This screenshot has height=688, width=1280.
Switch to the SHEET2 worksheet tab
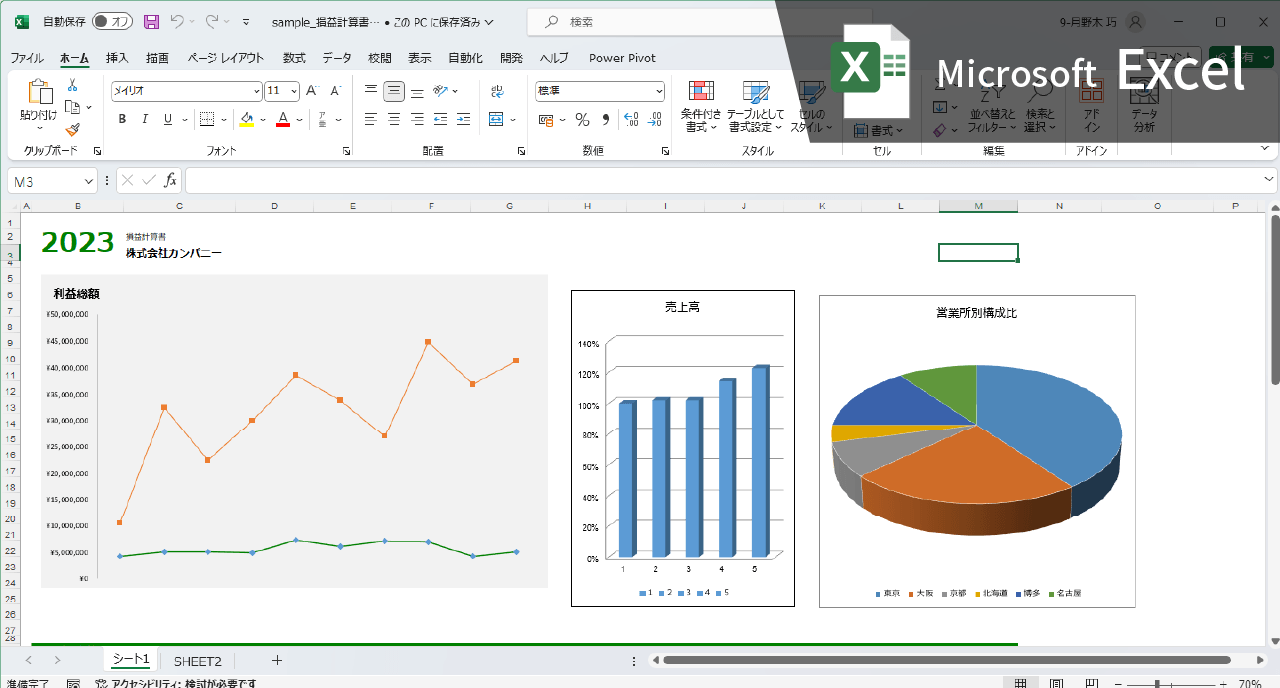(197, 661)
